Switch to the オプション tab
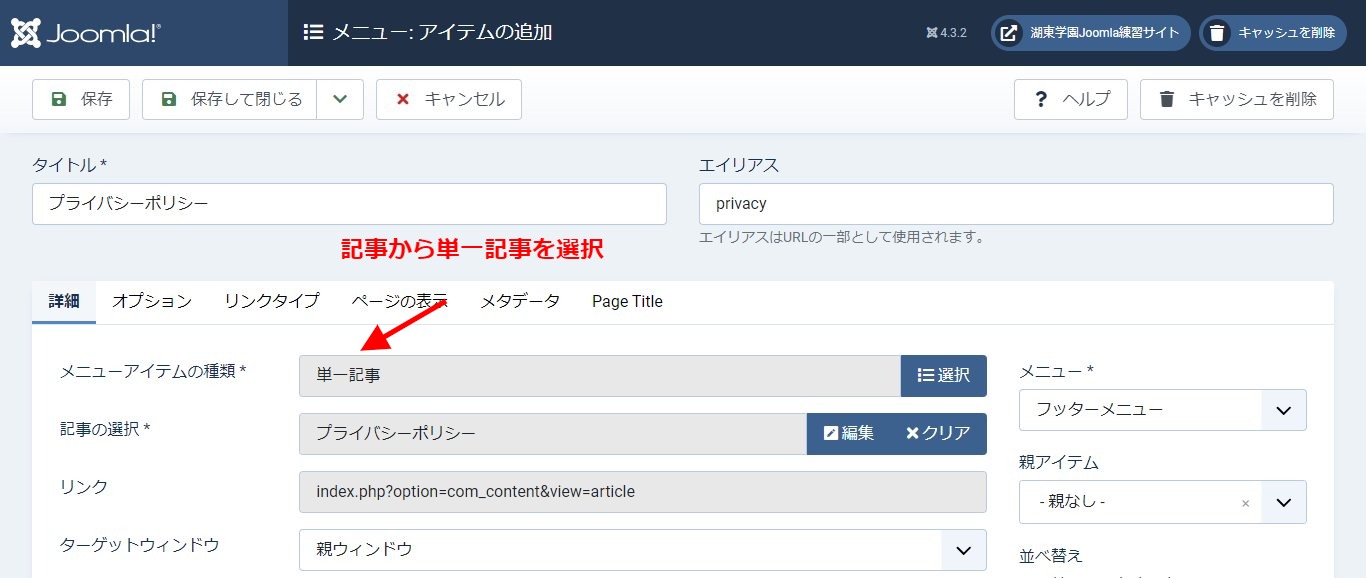Image resolution: width=1366 pixels, height=578 pixels. [x=152, y=301]
